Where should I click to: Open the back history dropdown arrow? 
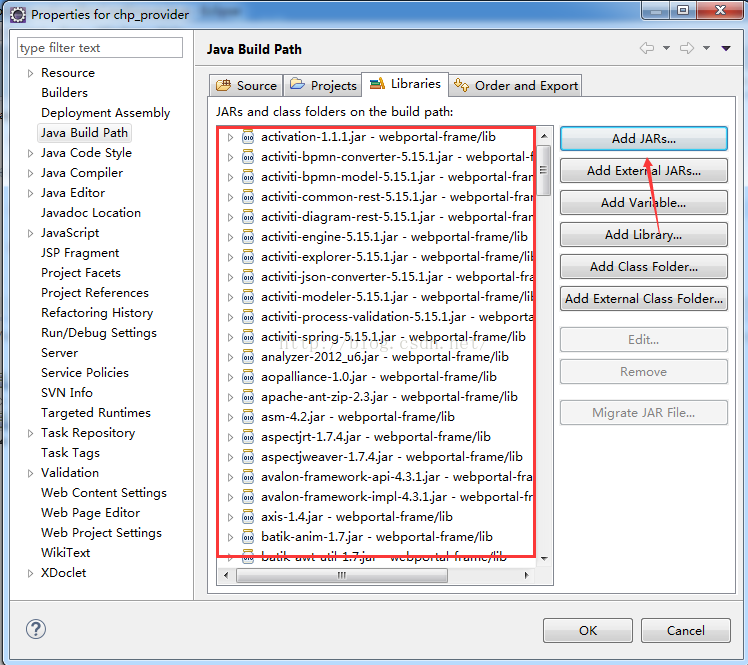click(x=666, y=48)
